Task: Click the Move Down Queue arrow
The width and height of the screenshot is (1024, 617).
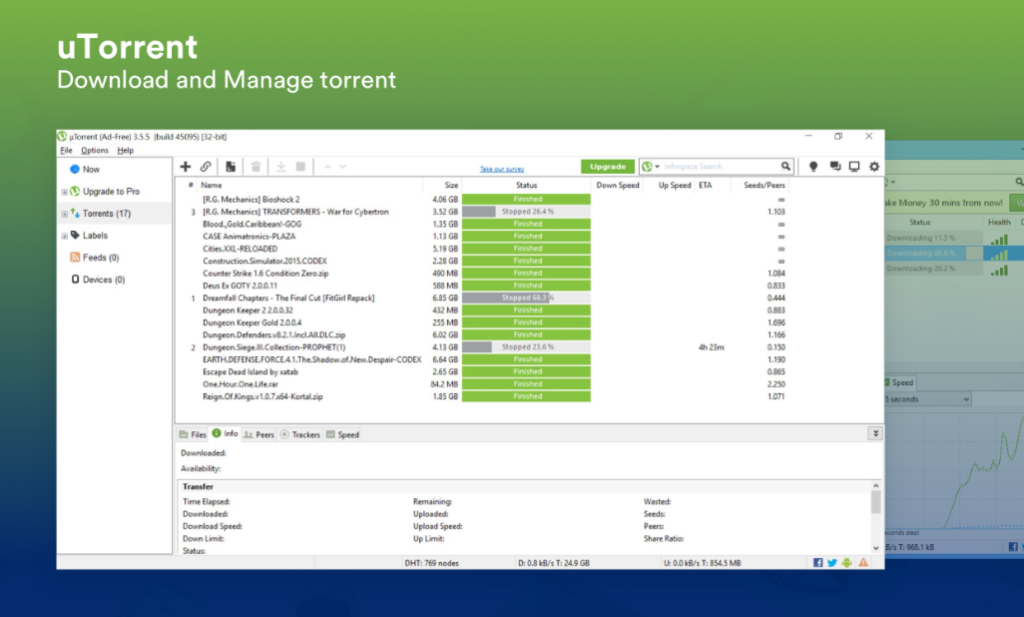Action: (x=343, y=167)
